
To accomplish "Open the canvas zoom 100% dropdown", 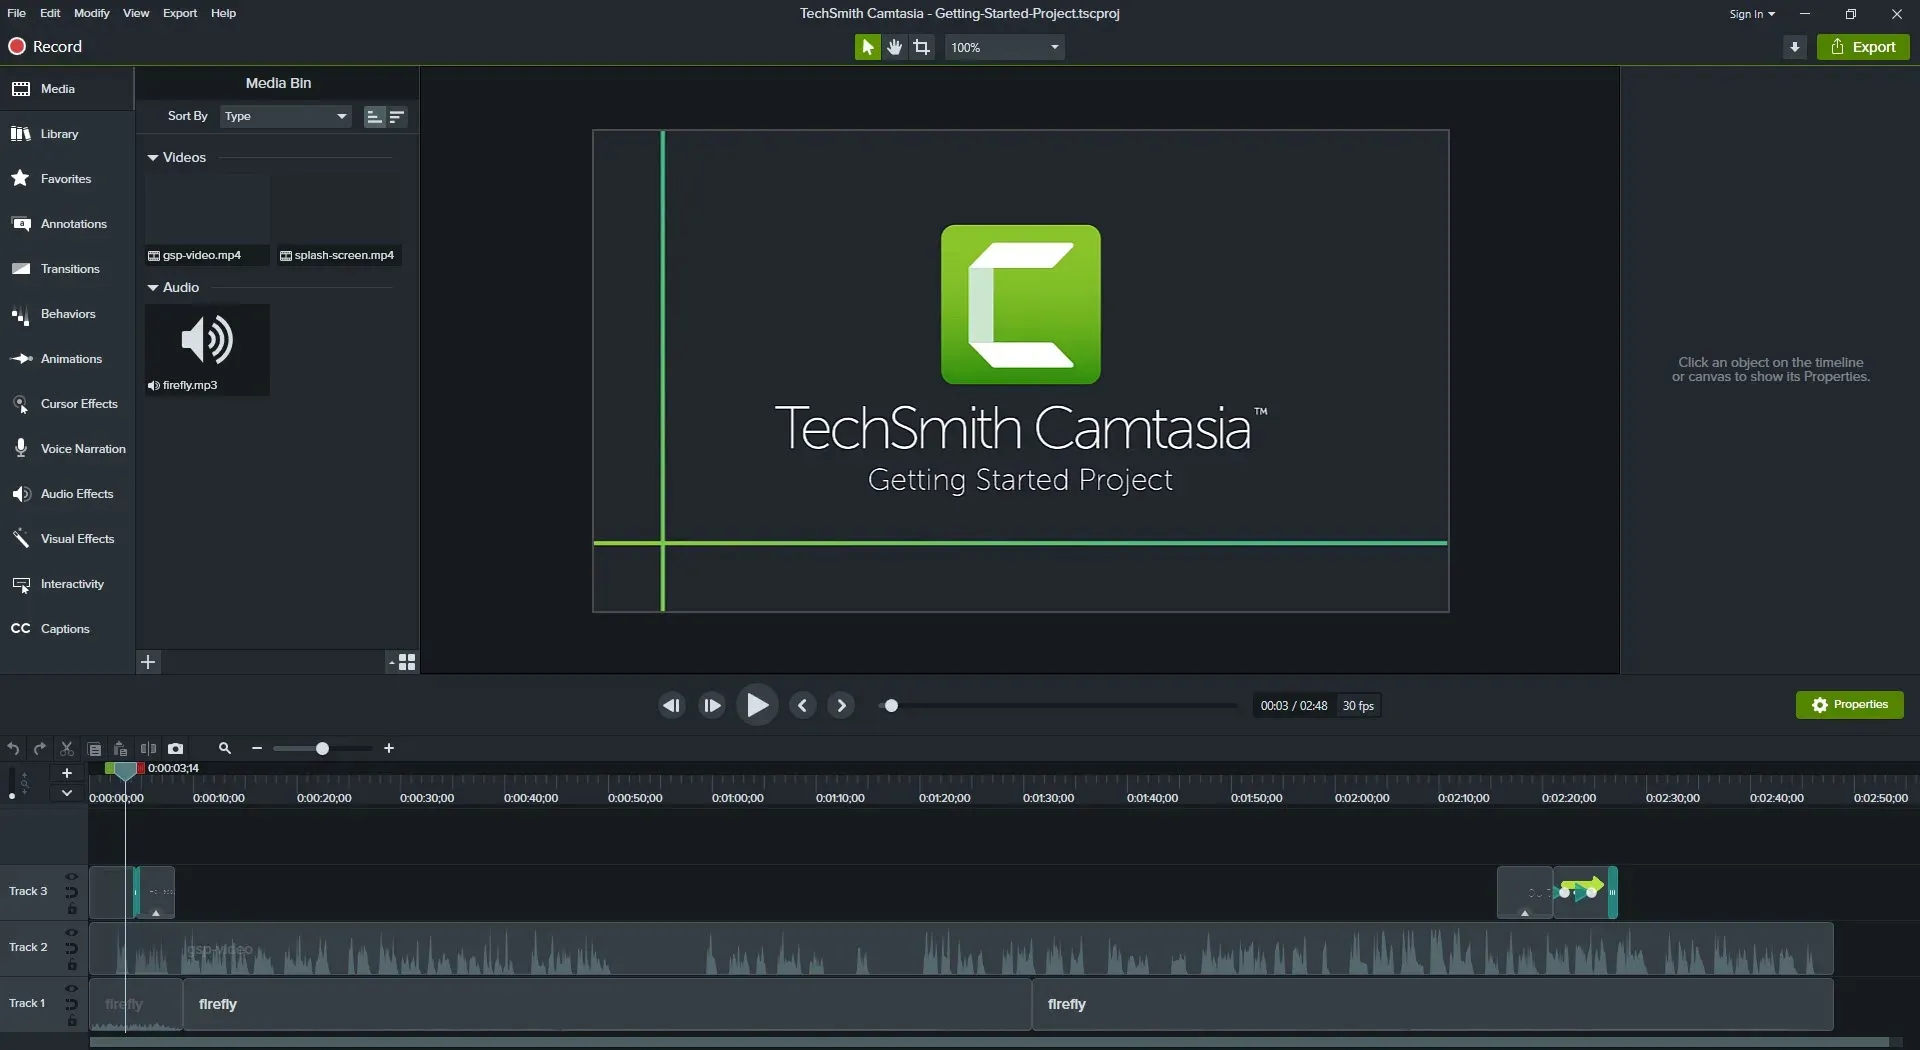I will point(1004,47).
